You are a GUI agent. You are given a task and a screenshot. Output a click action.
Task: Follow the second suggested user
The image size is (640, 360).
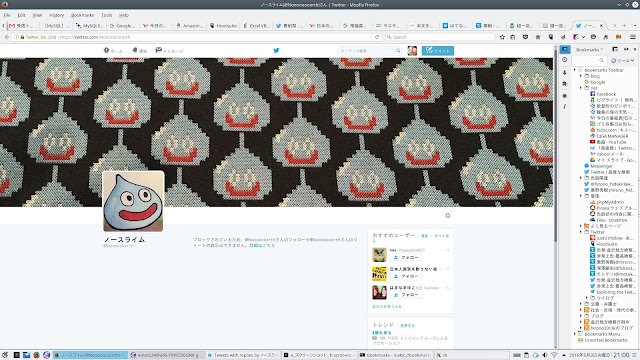click(x=406, y=276)
